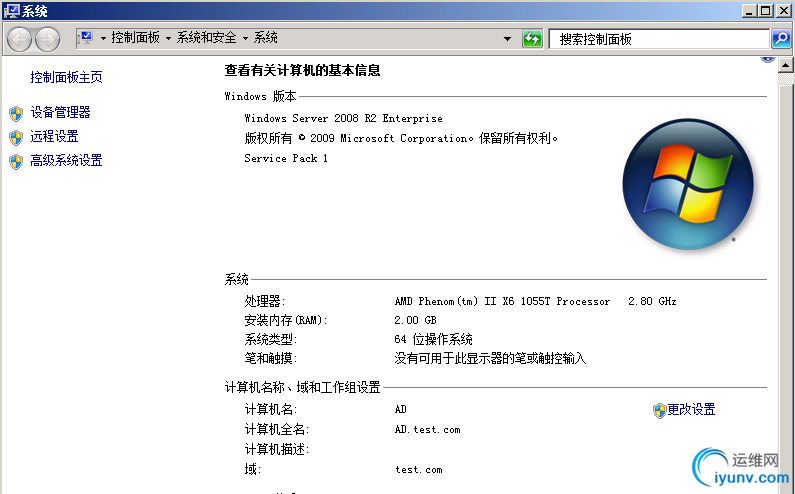Open 控制面板主页 link
Screen dimensions: 795x494
(66, 77)
